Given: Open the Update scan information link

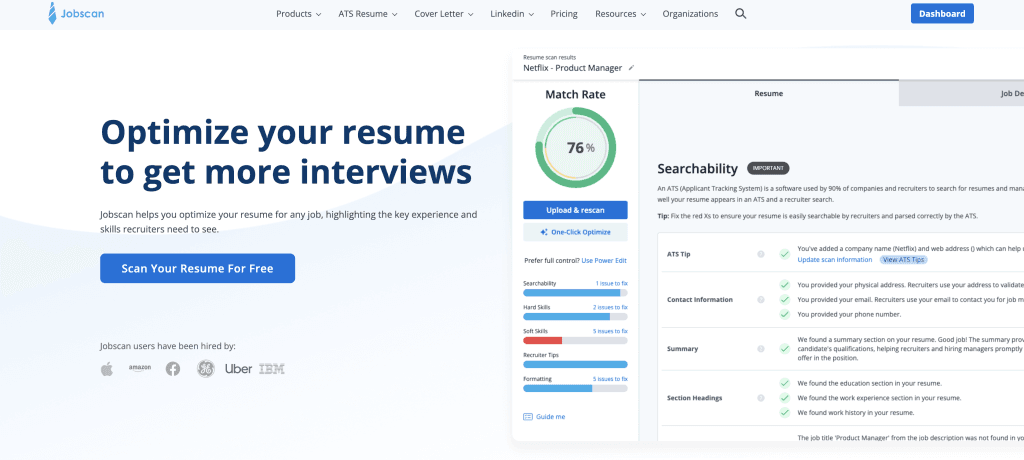Looking at the screenshot, I should click(x=835, y=260).
